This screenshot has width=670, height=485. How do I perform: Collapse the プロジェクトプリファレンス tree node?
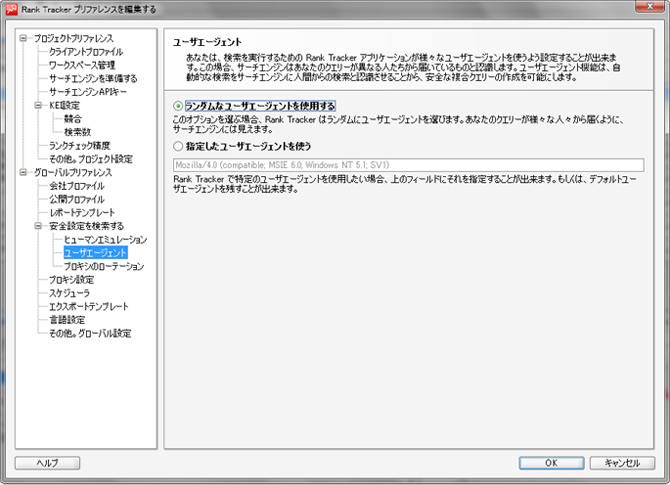click(24, 38)
